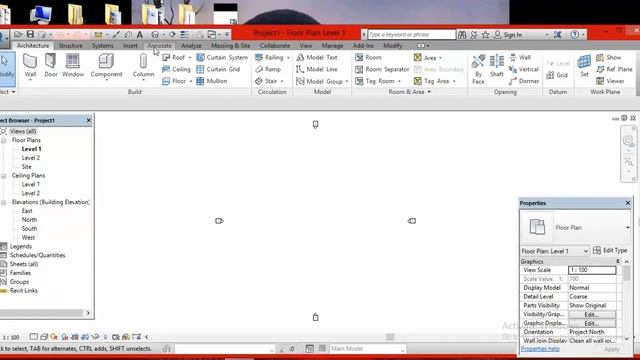The height and width of the screenshot is (360, 640).
Task: Click the Room tool
Action: (368, 58)
